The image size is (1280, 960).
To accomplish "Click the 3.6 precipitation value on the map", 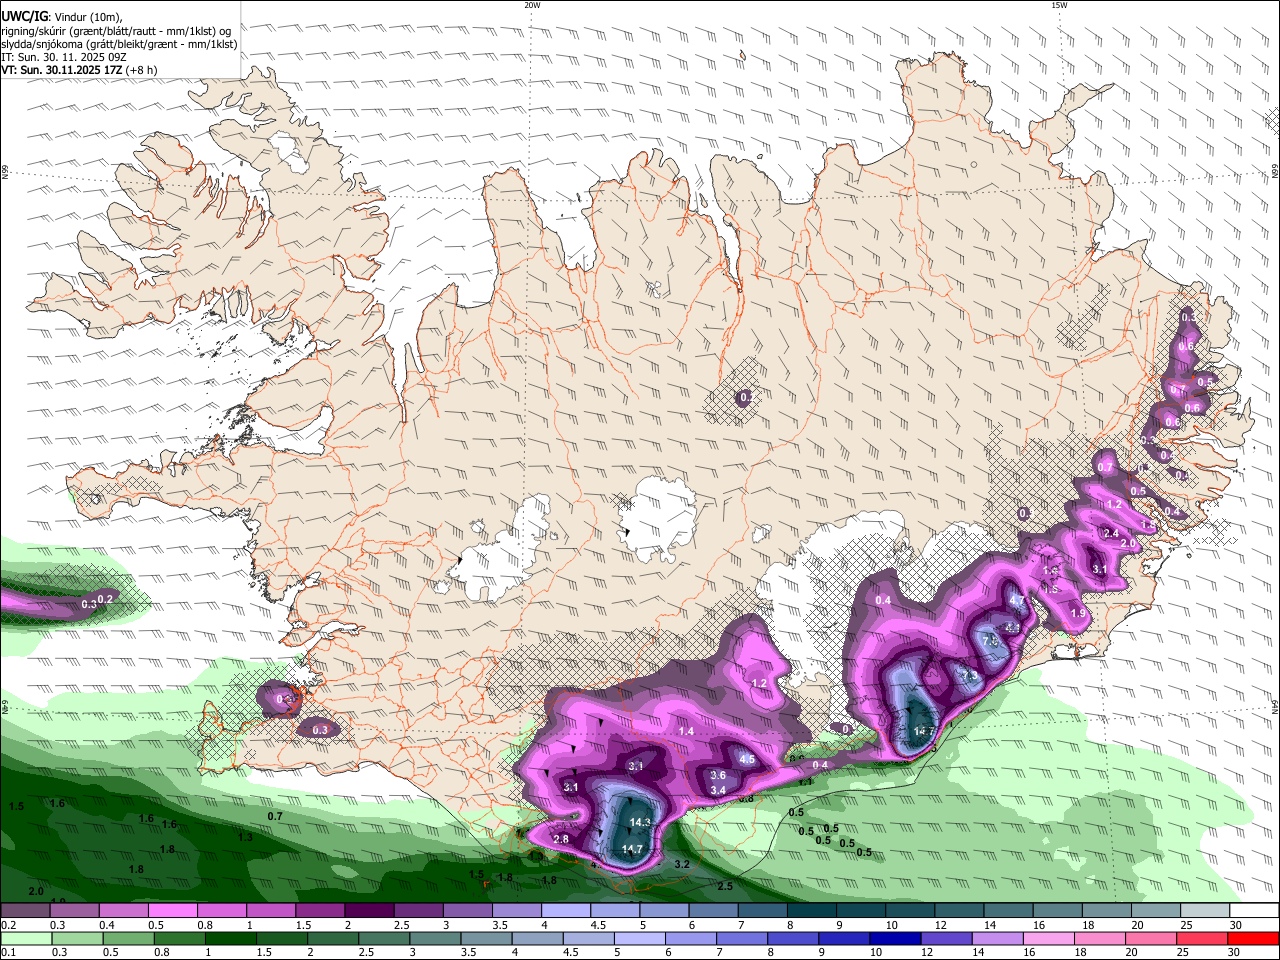I will click(717, 775).
